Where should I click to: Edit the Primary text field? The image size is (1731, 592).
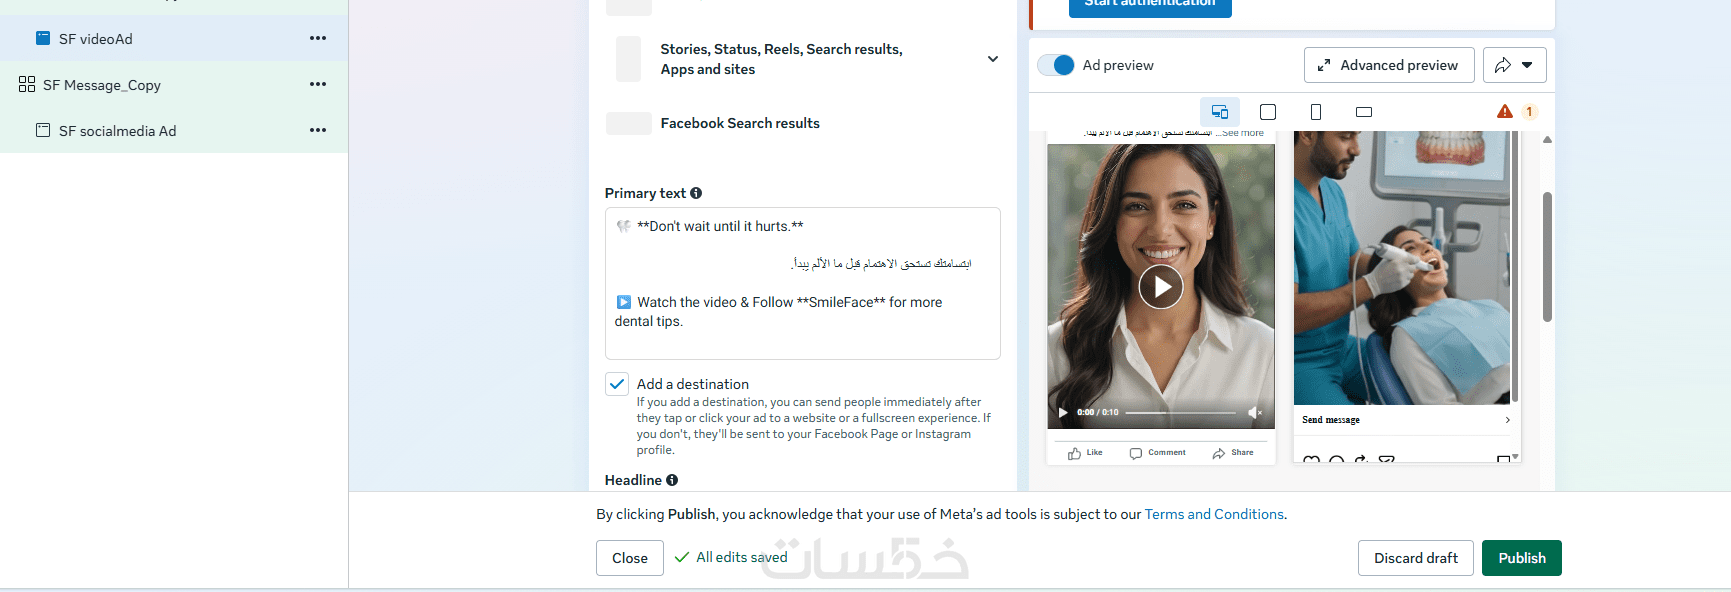coord(802,283)
